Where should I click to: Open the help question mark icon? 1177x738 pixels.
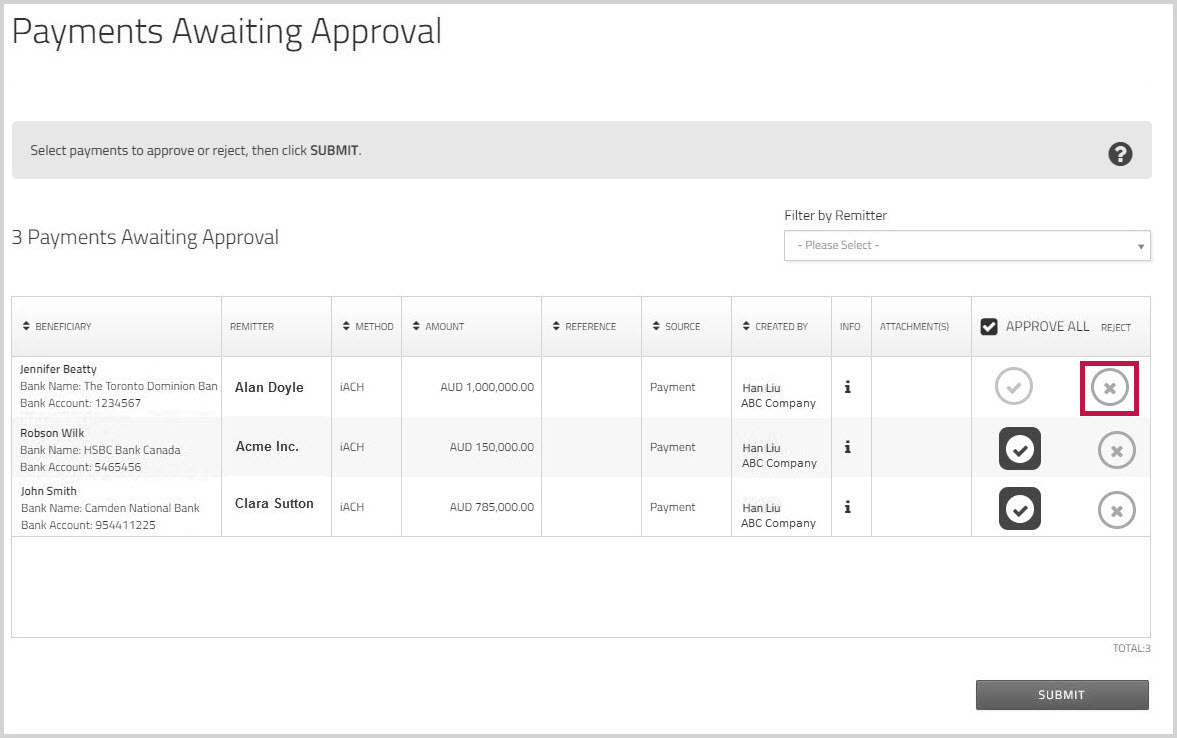click(1120, 154)
